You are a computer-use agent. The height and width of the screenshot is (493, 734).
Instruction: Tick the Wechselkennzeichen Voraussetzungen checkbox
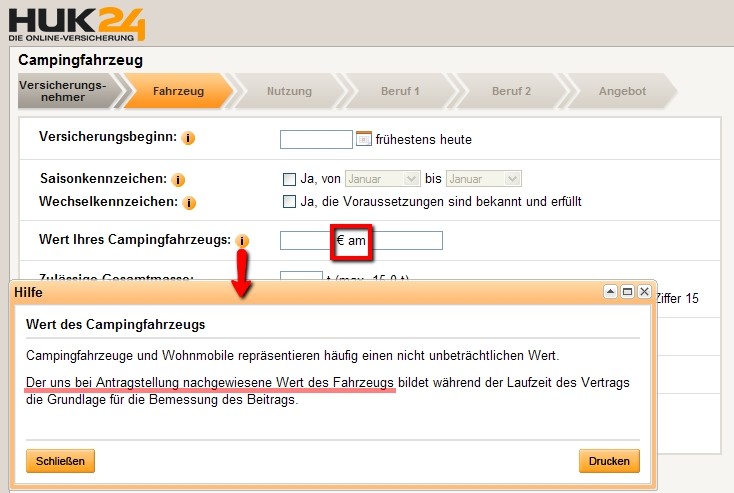(x=289, y=202)
